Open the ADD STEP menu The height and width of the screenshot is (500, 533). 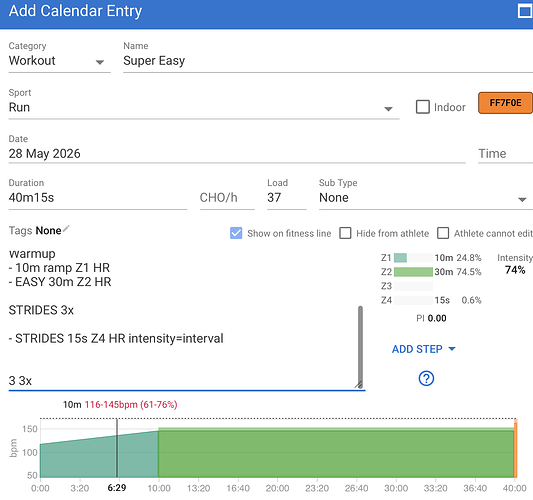click(423, 349)
